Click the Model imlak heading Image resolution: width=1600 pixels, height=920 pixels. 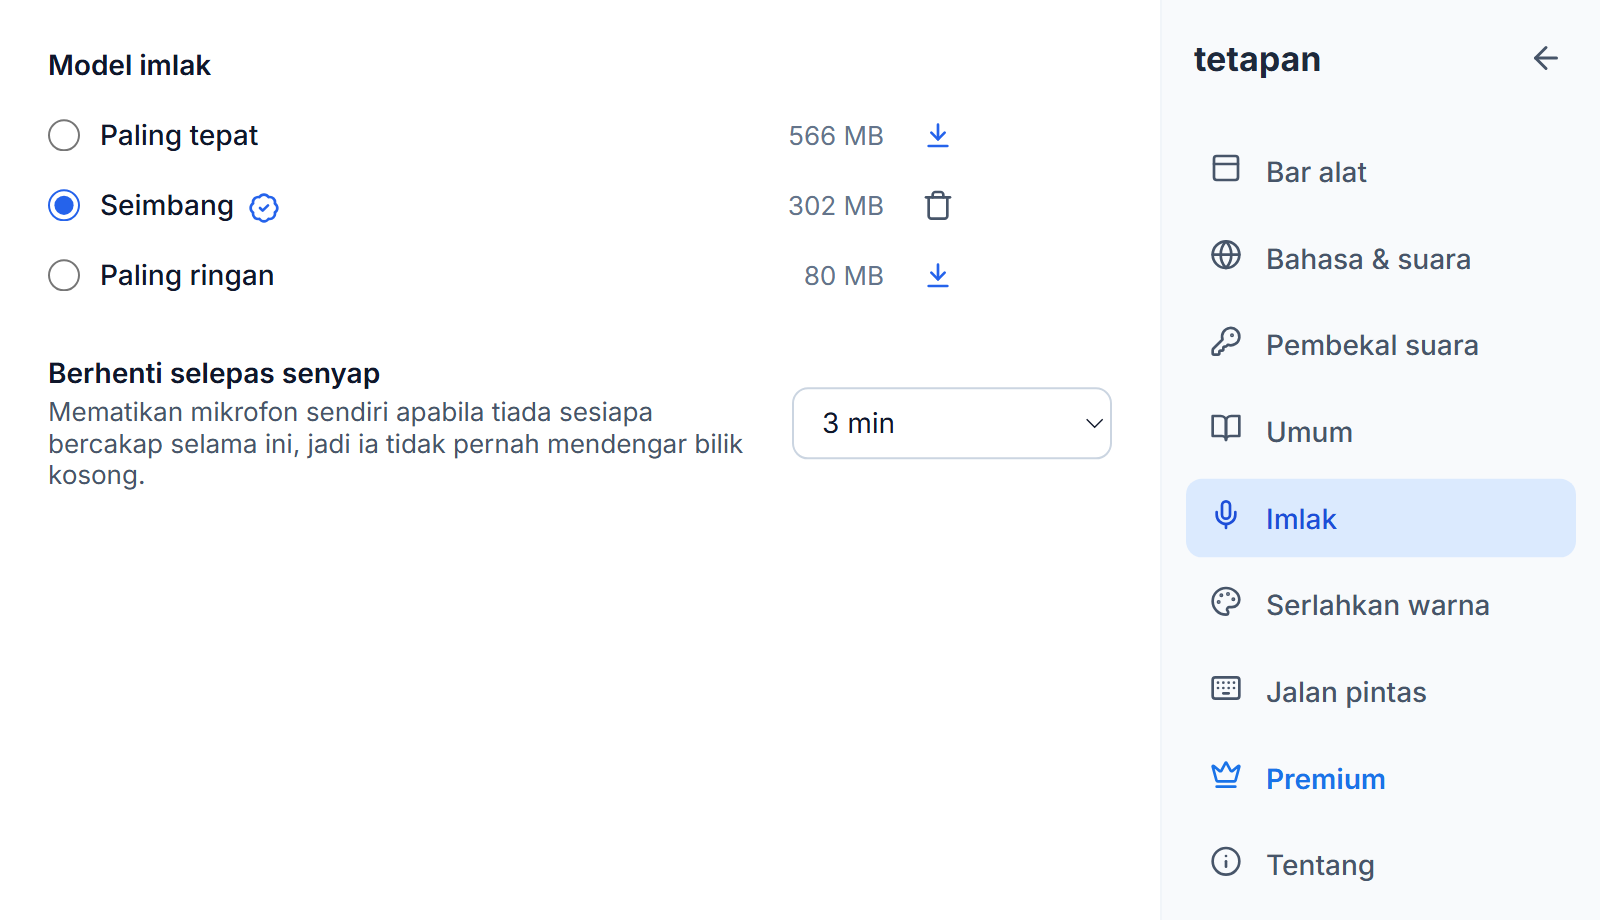pyautogui.click(x=130, y=65)
